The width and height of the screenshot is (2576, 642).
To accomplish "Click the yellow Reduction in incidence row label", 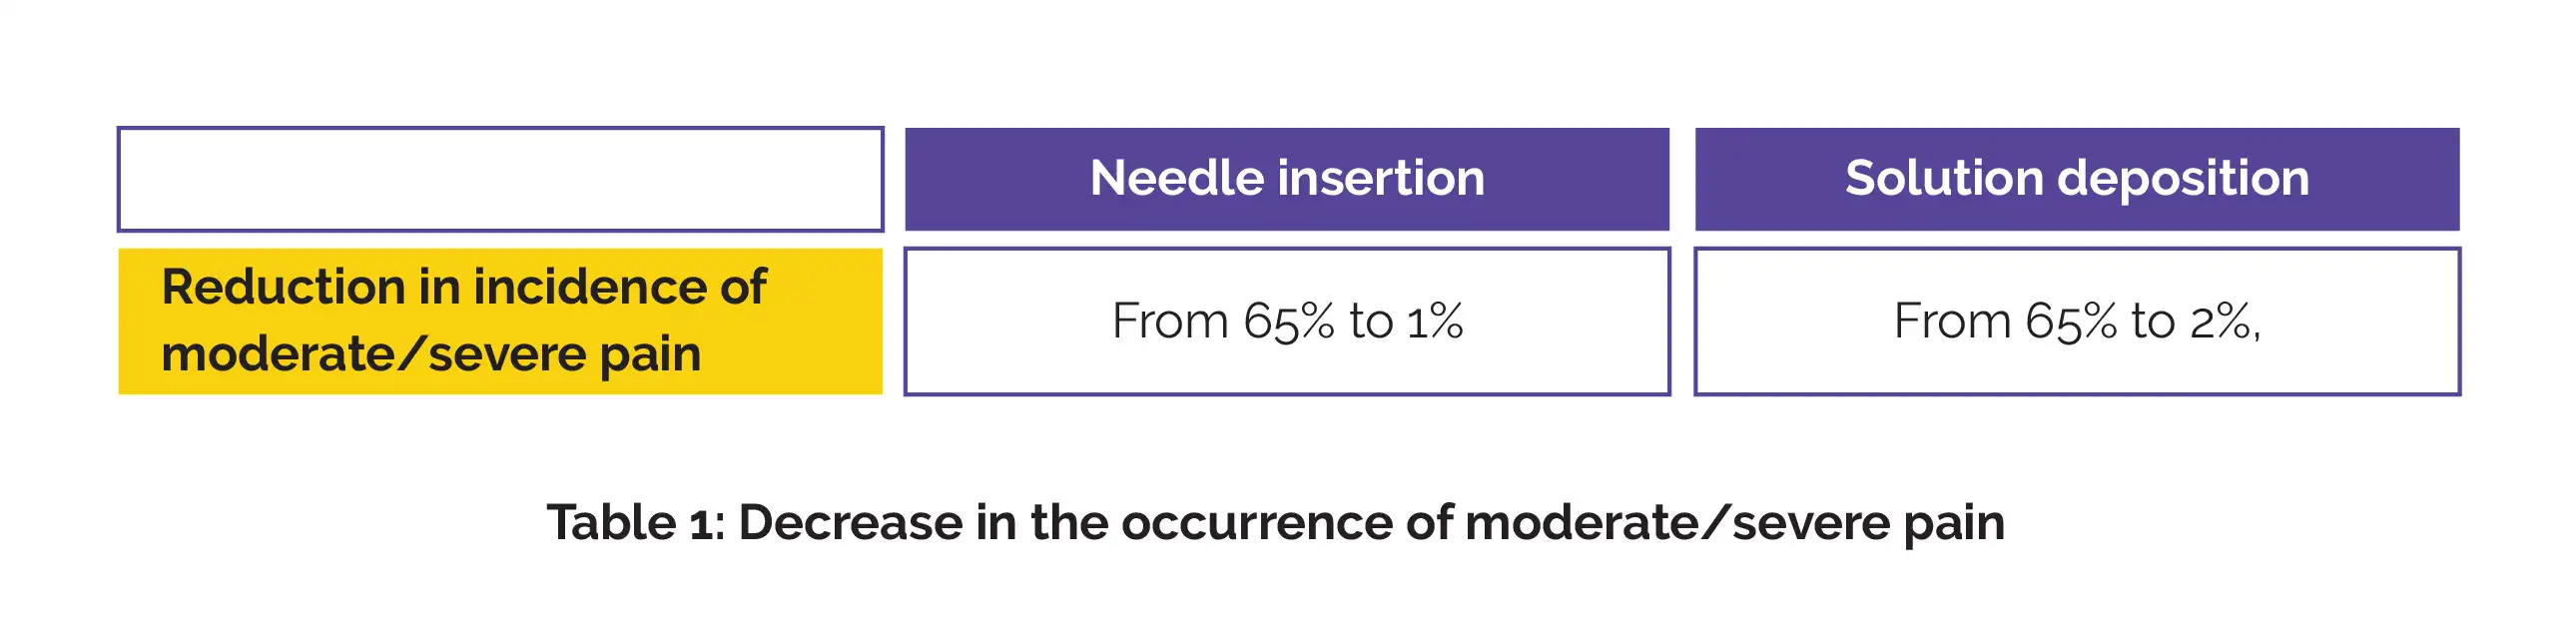I will 500,321.
